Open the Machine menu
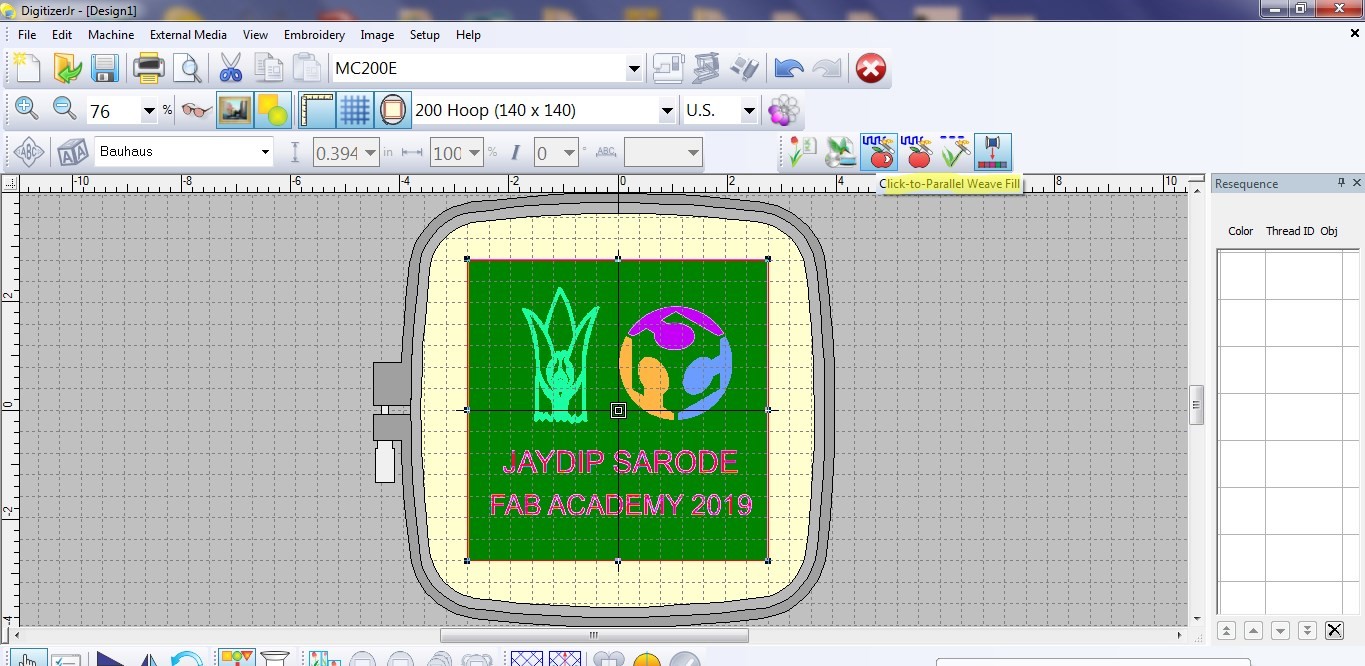Image resolution: width=1365 pixels, height=666 pixels. point(111,34)
